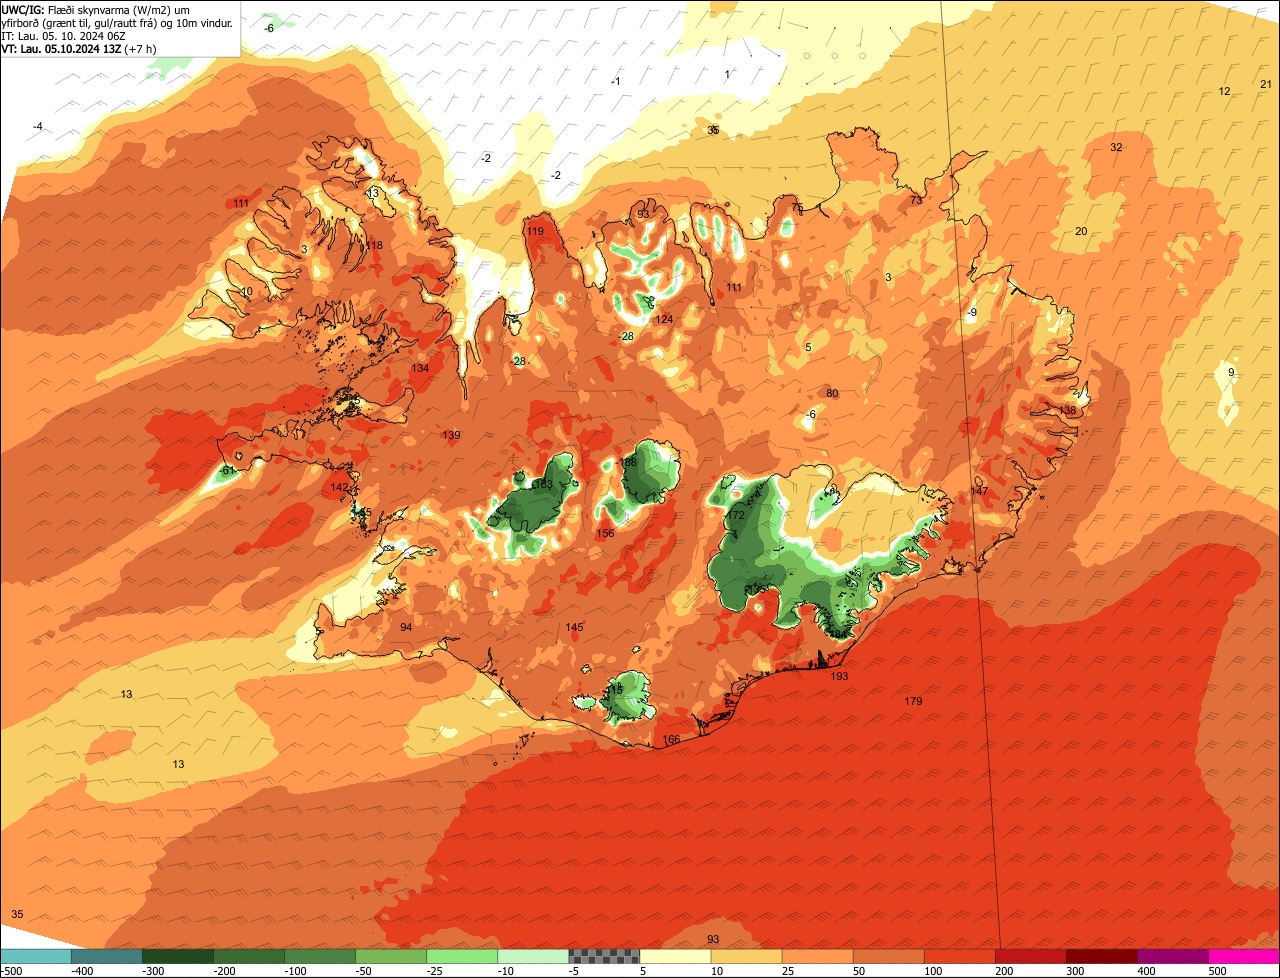The image size is (1280, 978).
Task: Click the '32' value over the eastern sea
Action: tap(1116, 147)
